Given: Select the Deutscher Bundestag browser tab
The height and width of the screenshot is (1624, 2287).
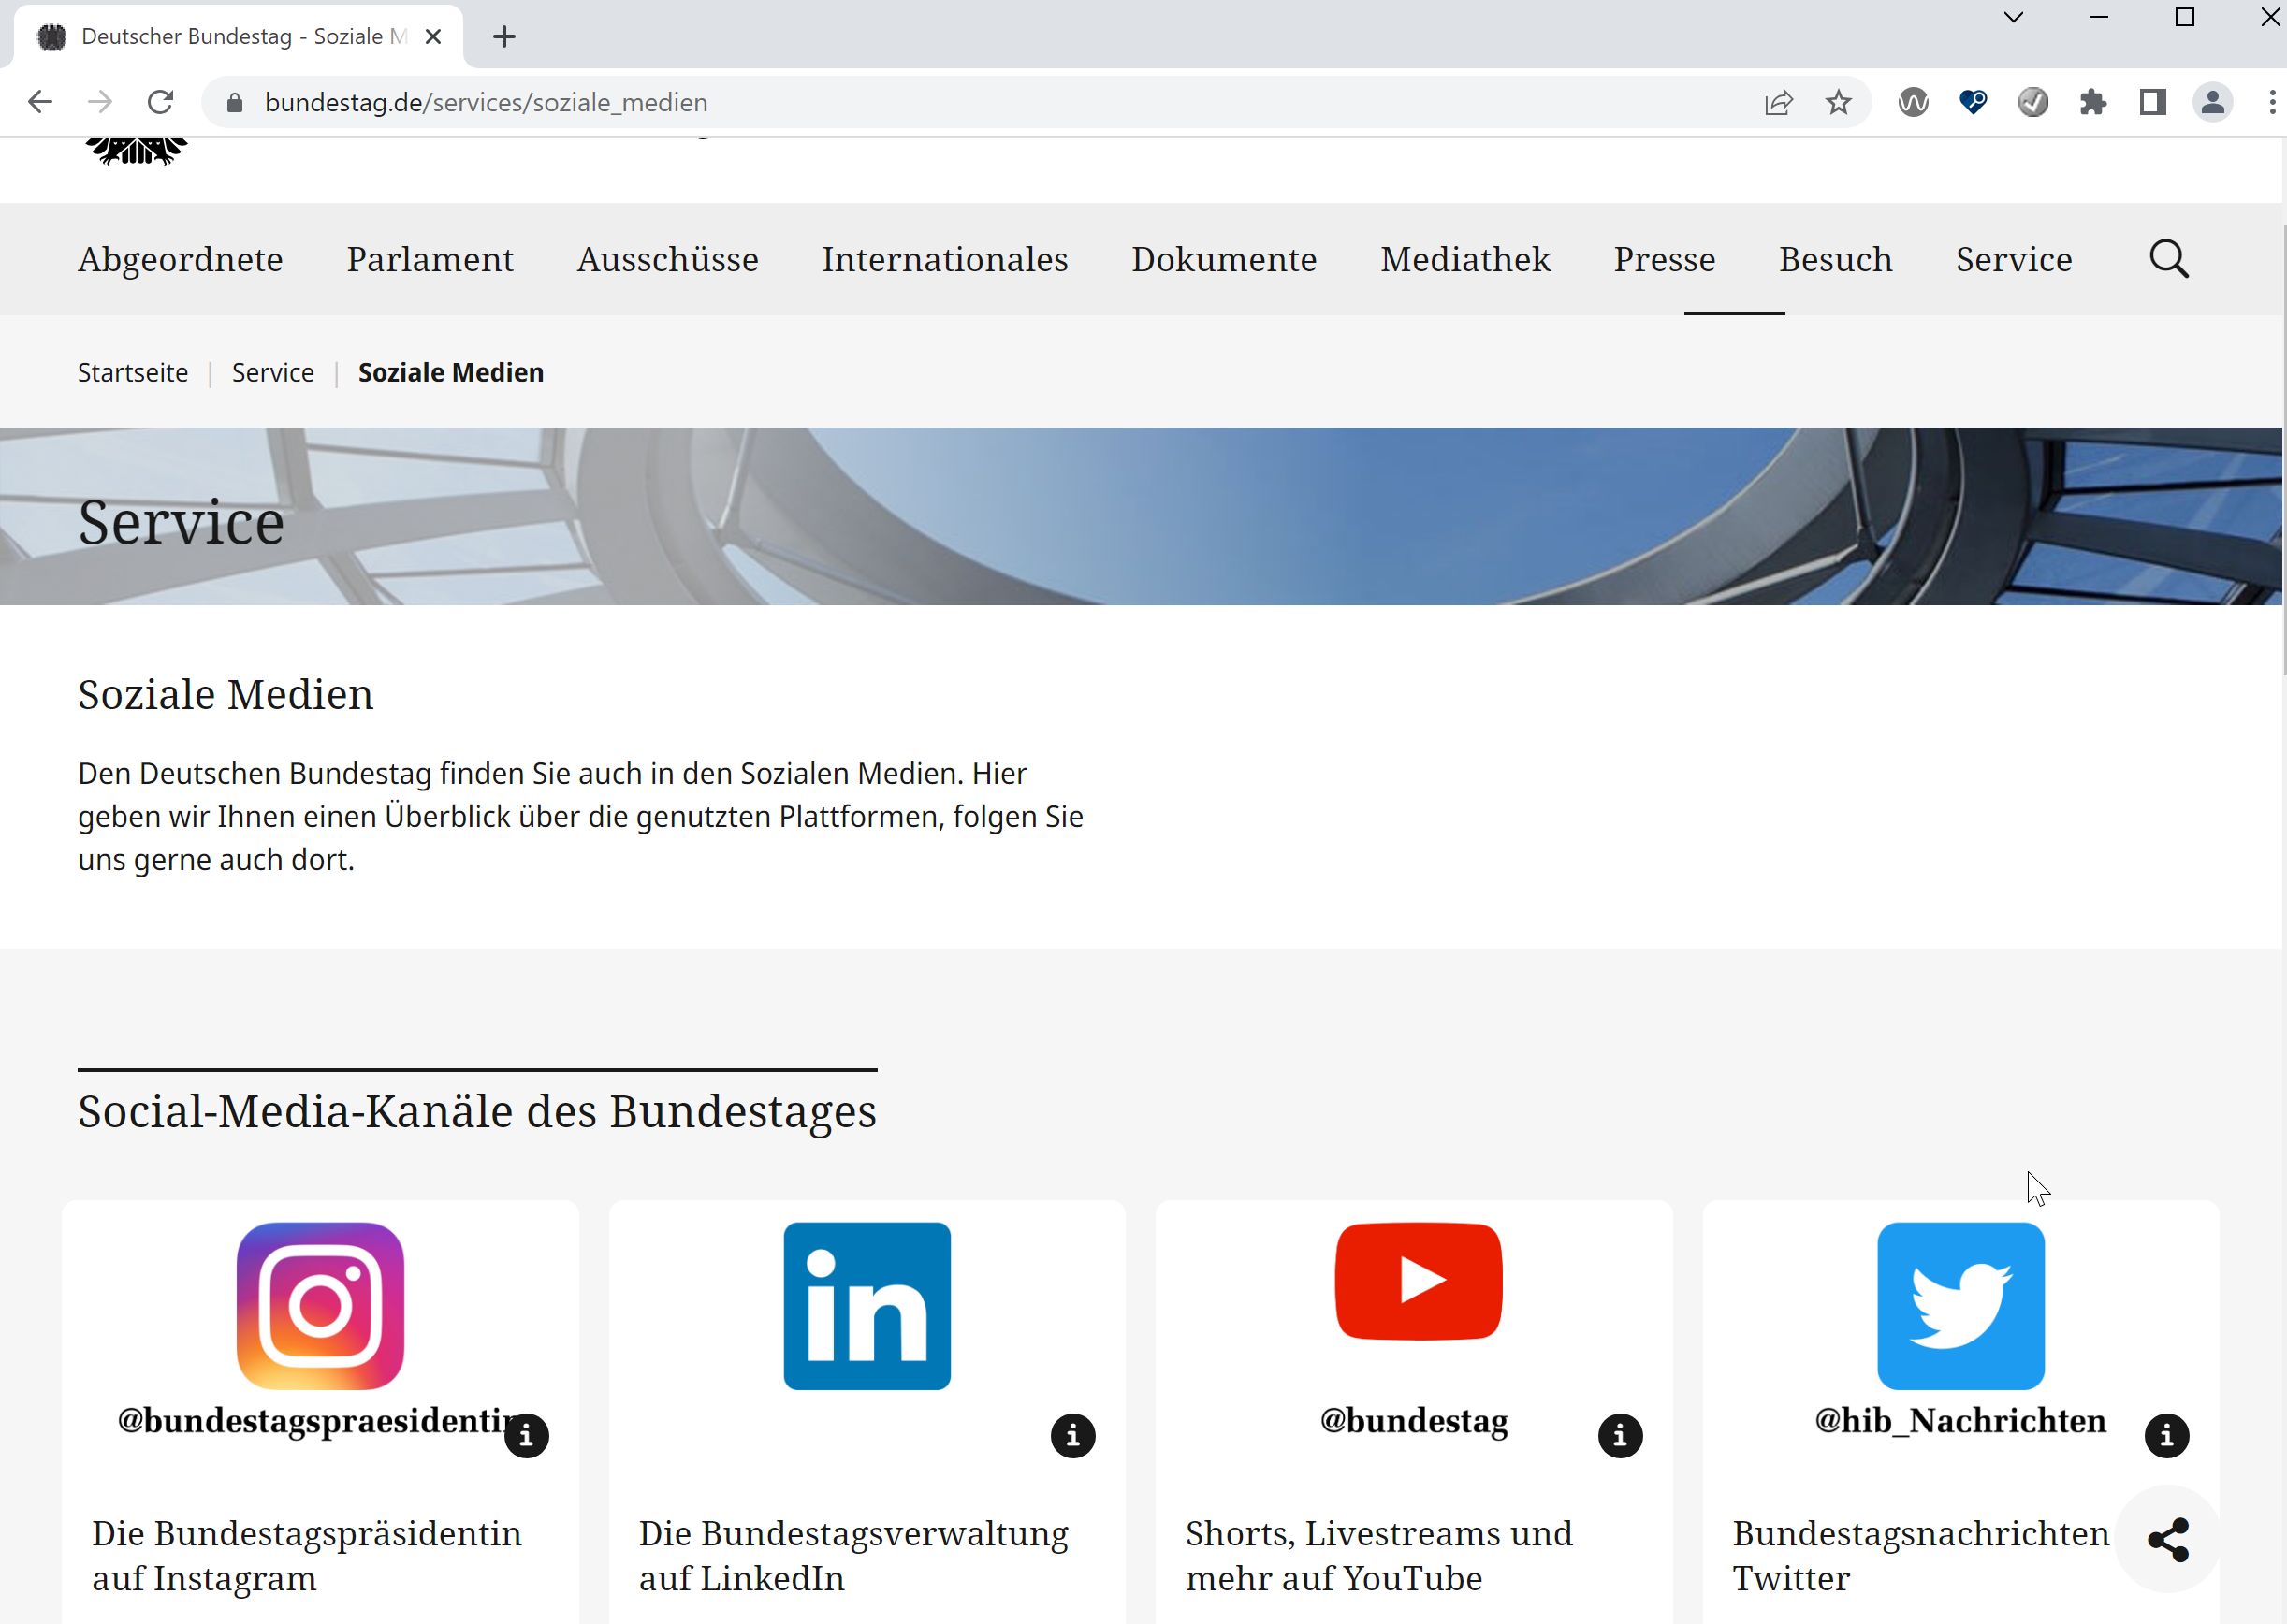Looking at the screenshot, I should tap(238, 37).
